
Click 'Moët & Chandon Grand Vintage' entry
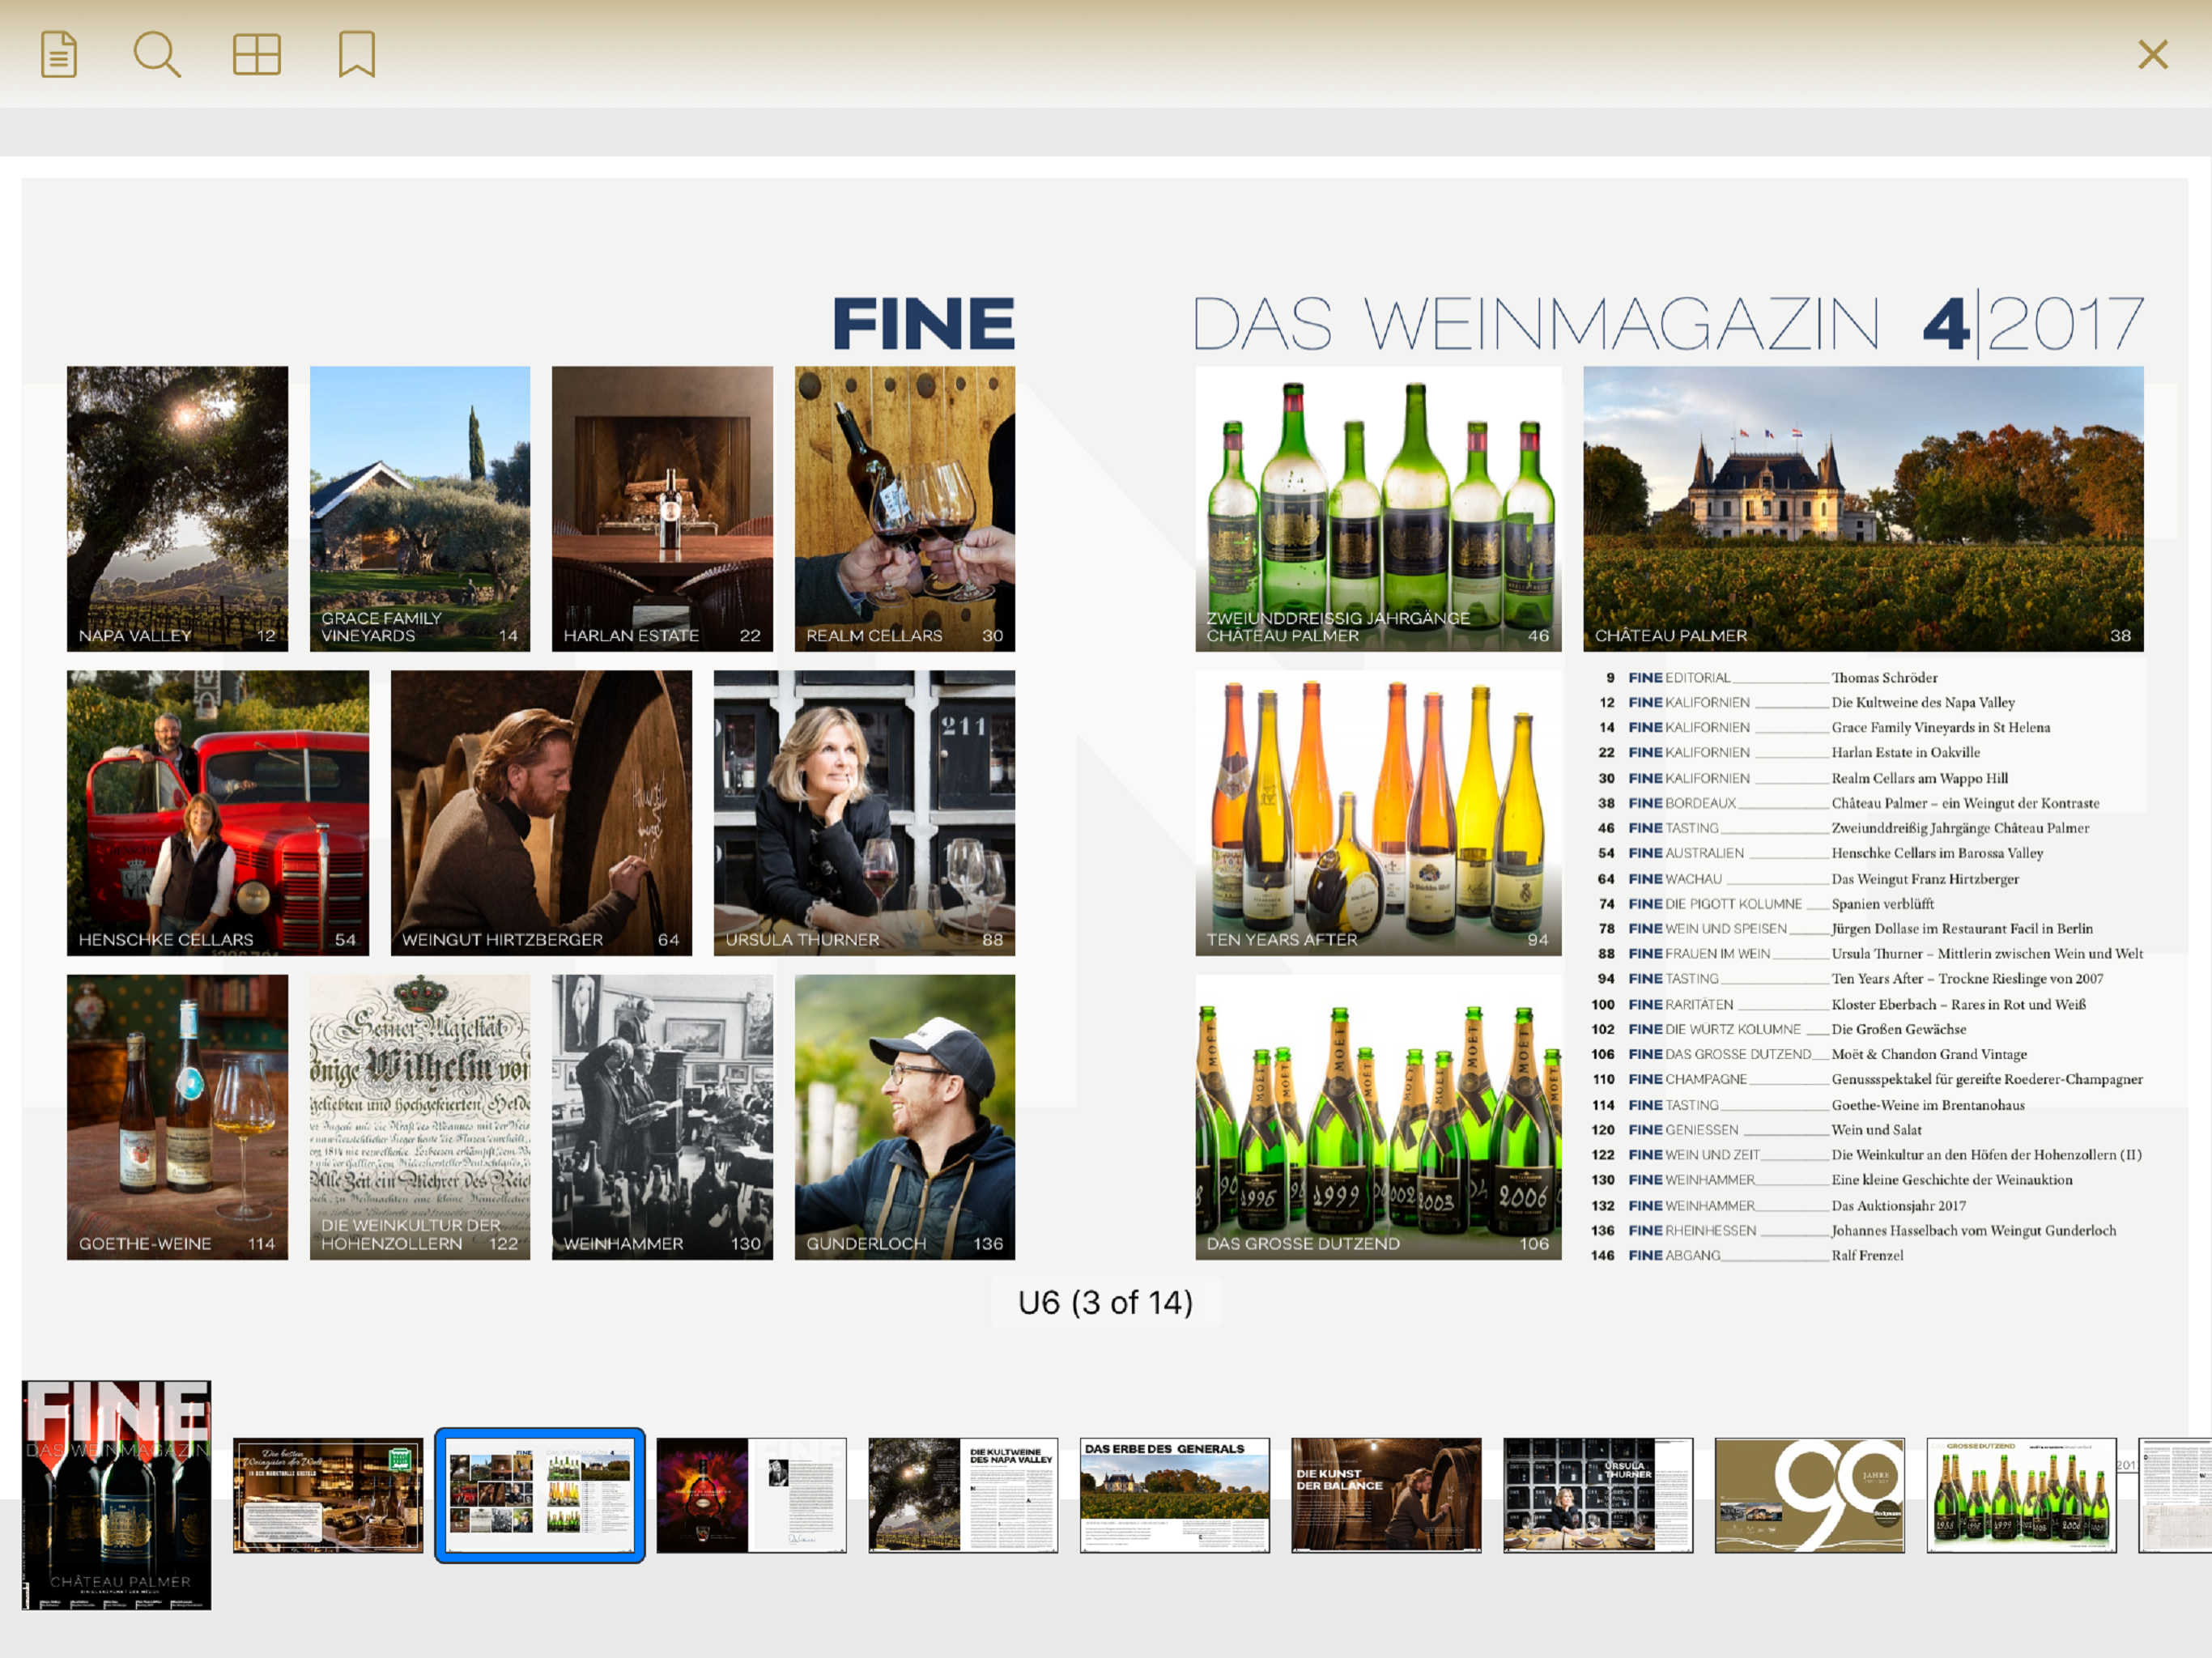click(x=1929, y=1055)
